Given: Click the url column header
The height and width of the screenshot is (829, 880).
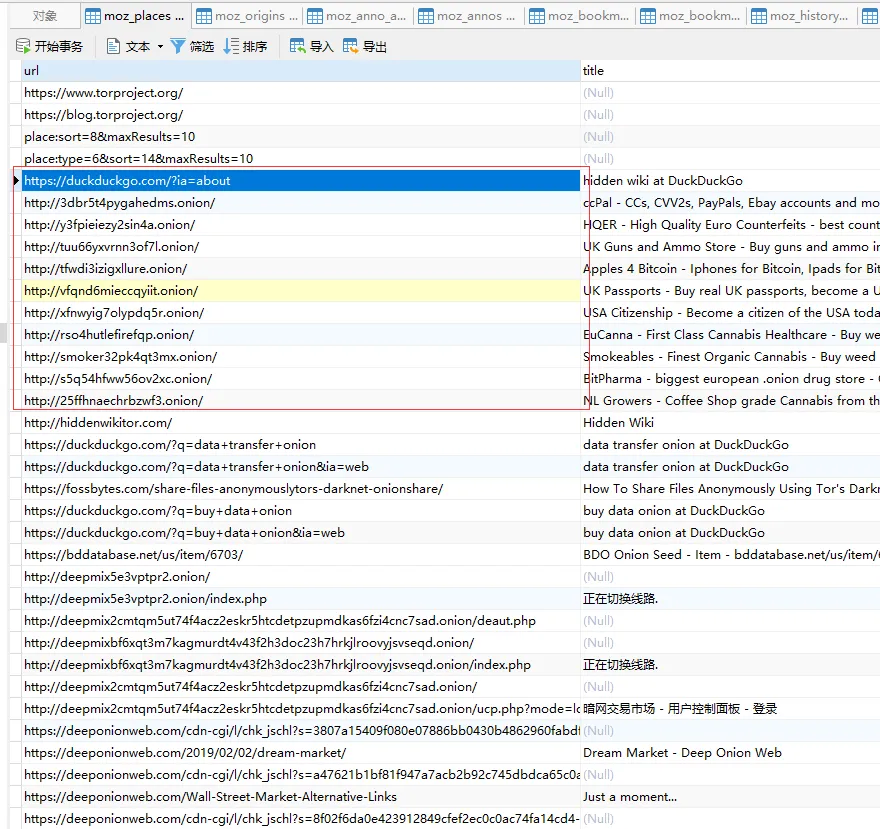Looking at the screenshot, I should coord(301,71).
